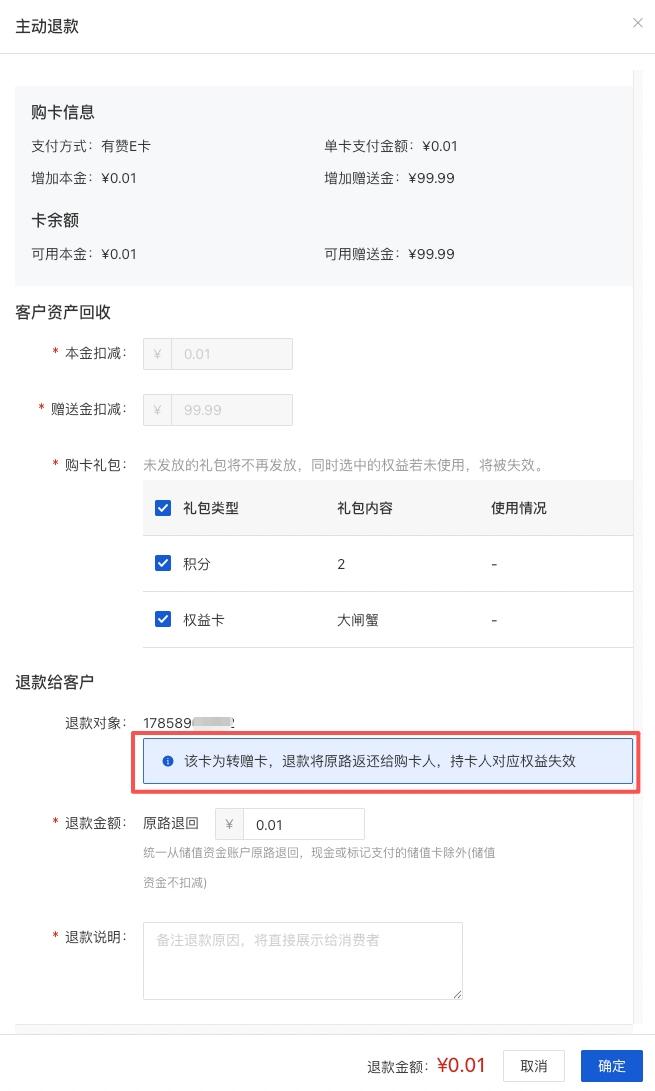Click the 大闸蟹 gift content cell
Image resolution: width=655 pixels, height=1091 pixels.
[x=358, y=620]
